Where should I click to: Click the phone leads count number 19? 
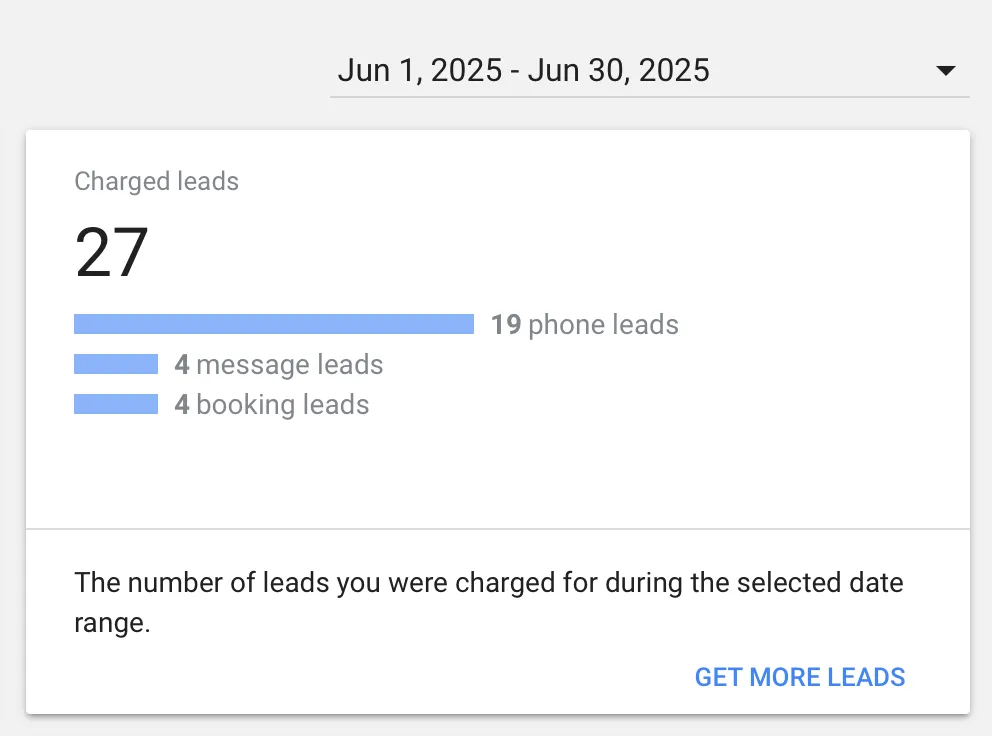[505, 324]
